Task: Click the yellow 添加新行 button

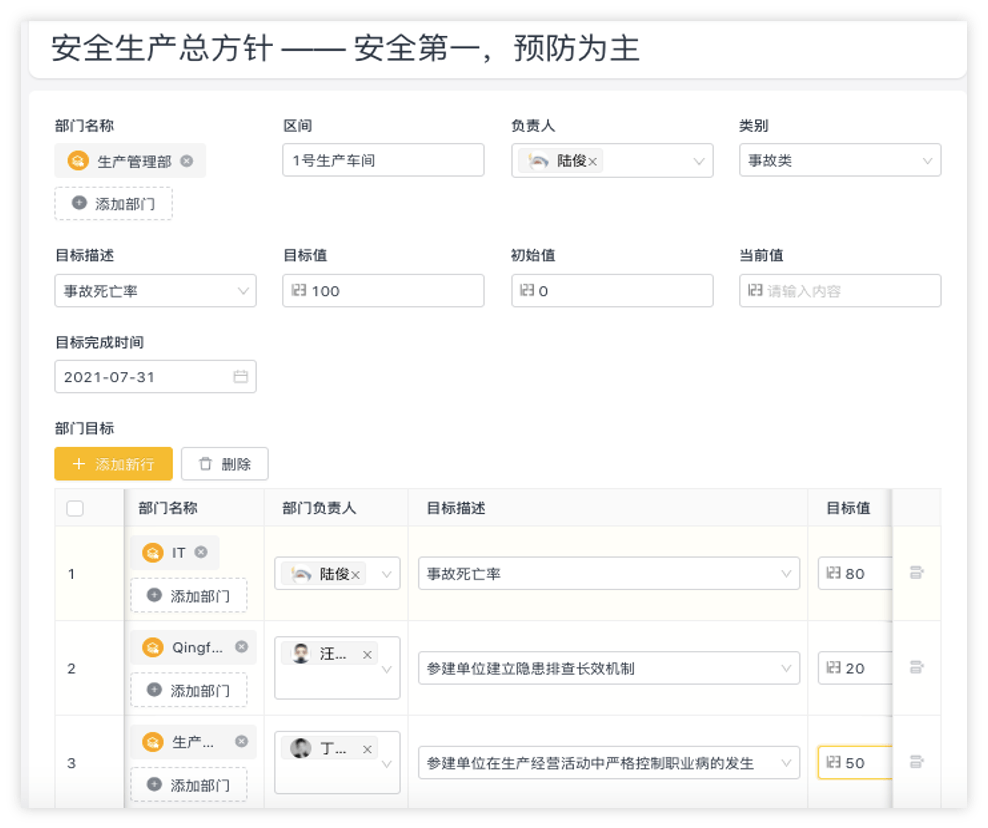Action: [x=112, y=463]
